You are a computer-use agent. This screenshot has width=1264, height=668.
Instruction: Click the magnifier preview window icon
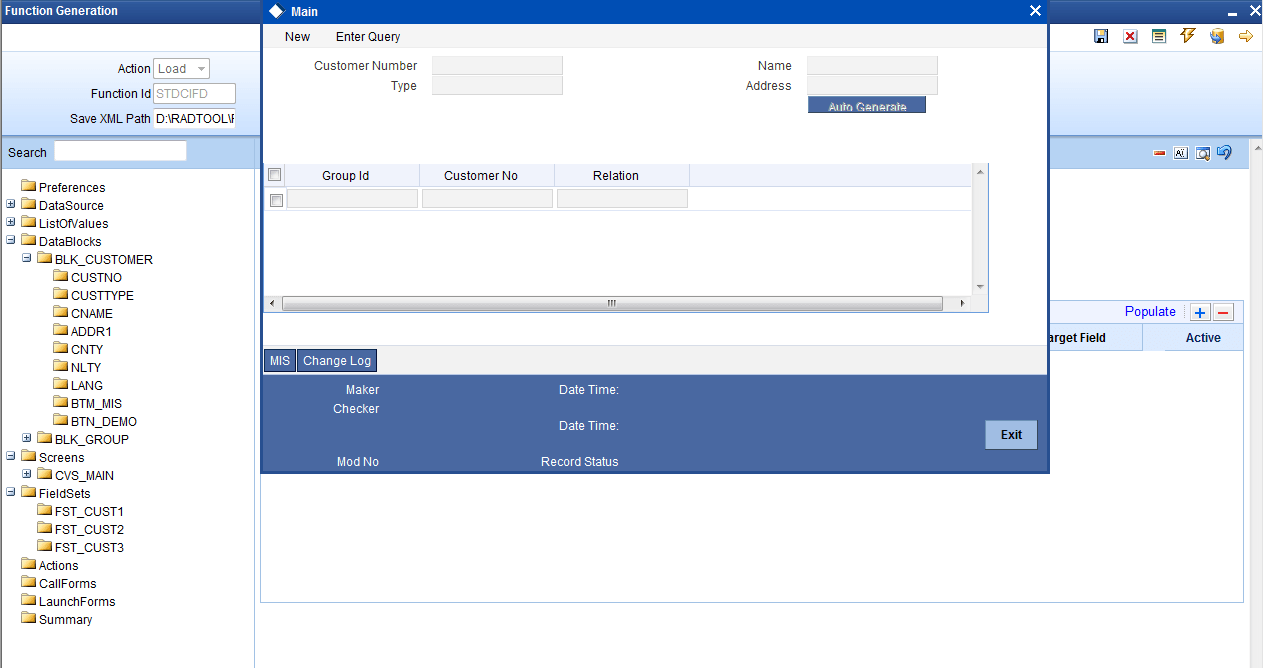[x=1203, y=153]
